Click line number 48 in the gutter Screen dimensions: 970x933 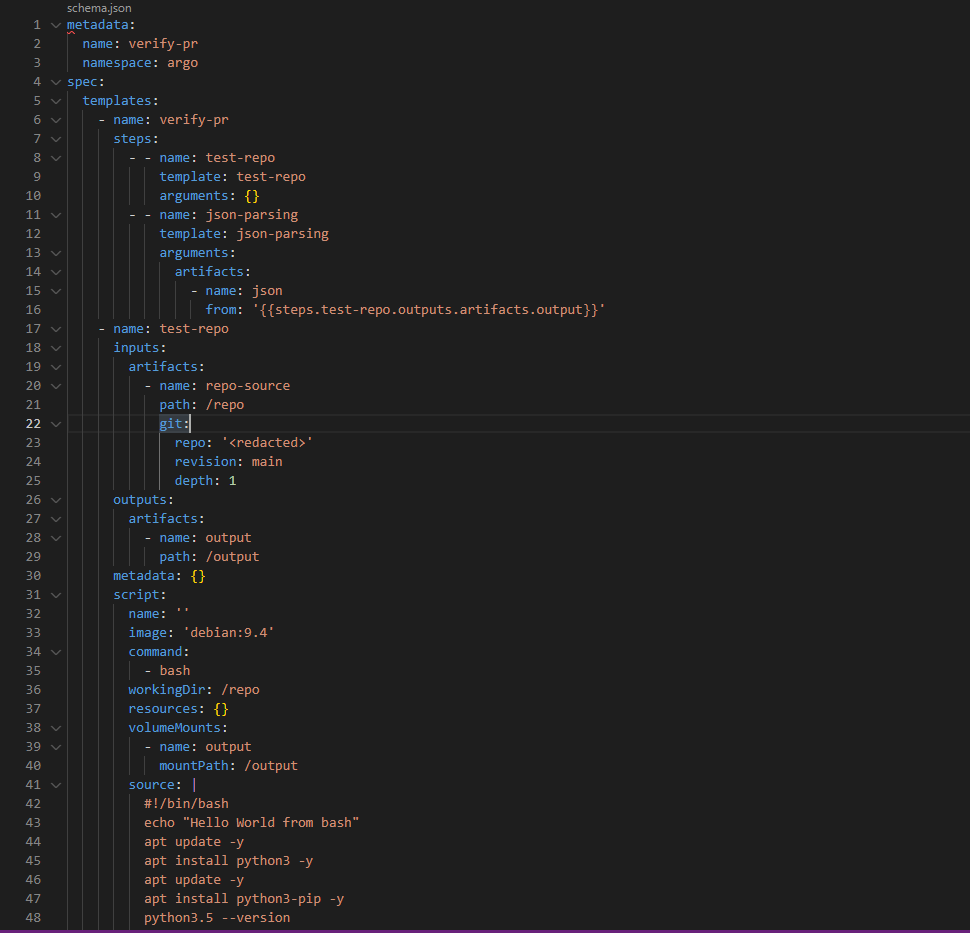[x=33, y=918]
